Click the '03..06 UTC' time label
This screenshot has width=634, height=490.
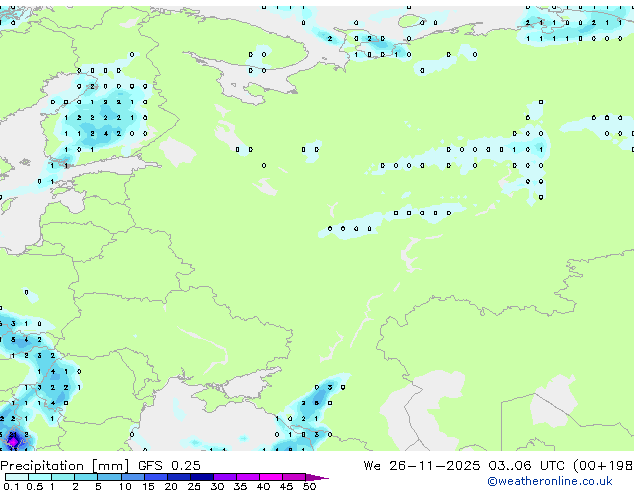tap(526, 466)
